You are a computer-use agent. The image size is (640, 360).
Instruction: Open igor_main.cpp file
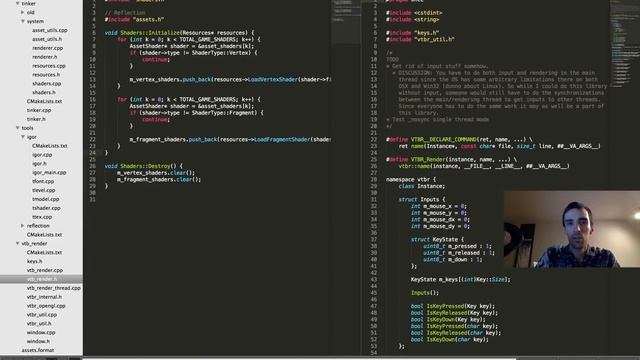click(x=49, y=173)
